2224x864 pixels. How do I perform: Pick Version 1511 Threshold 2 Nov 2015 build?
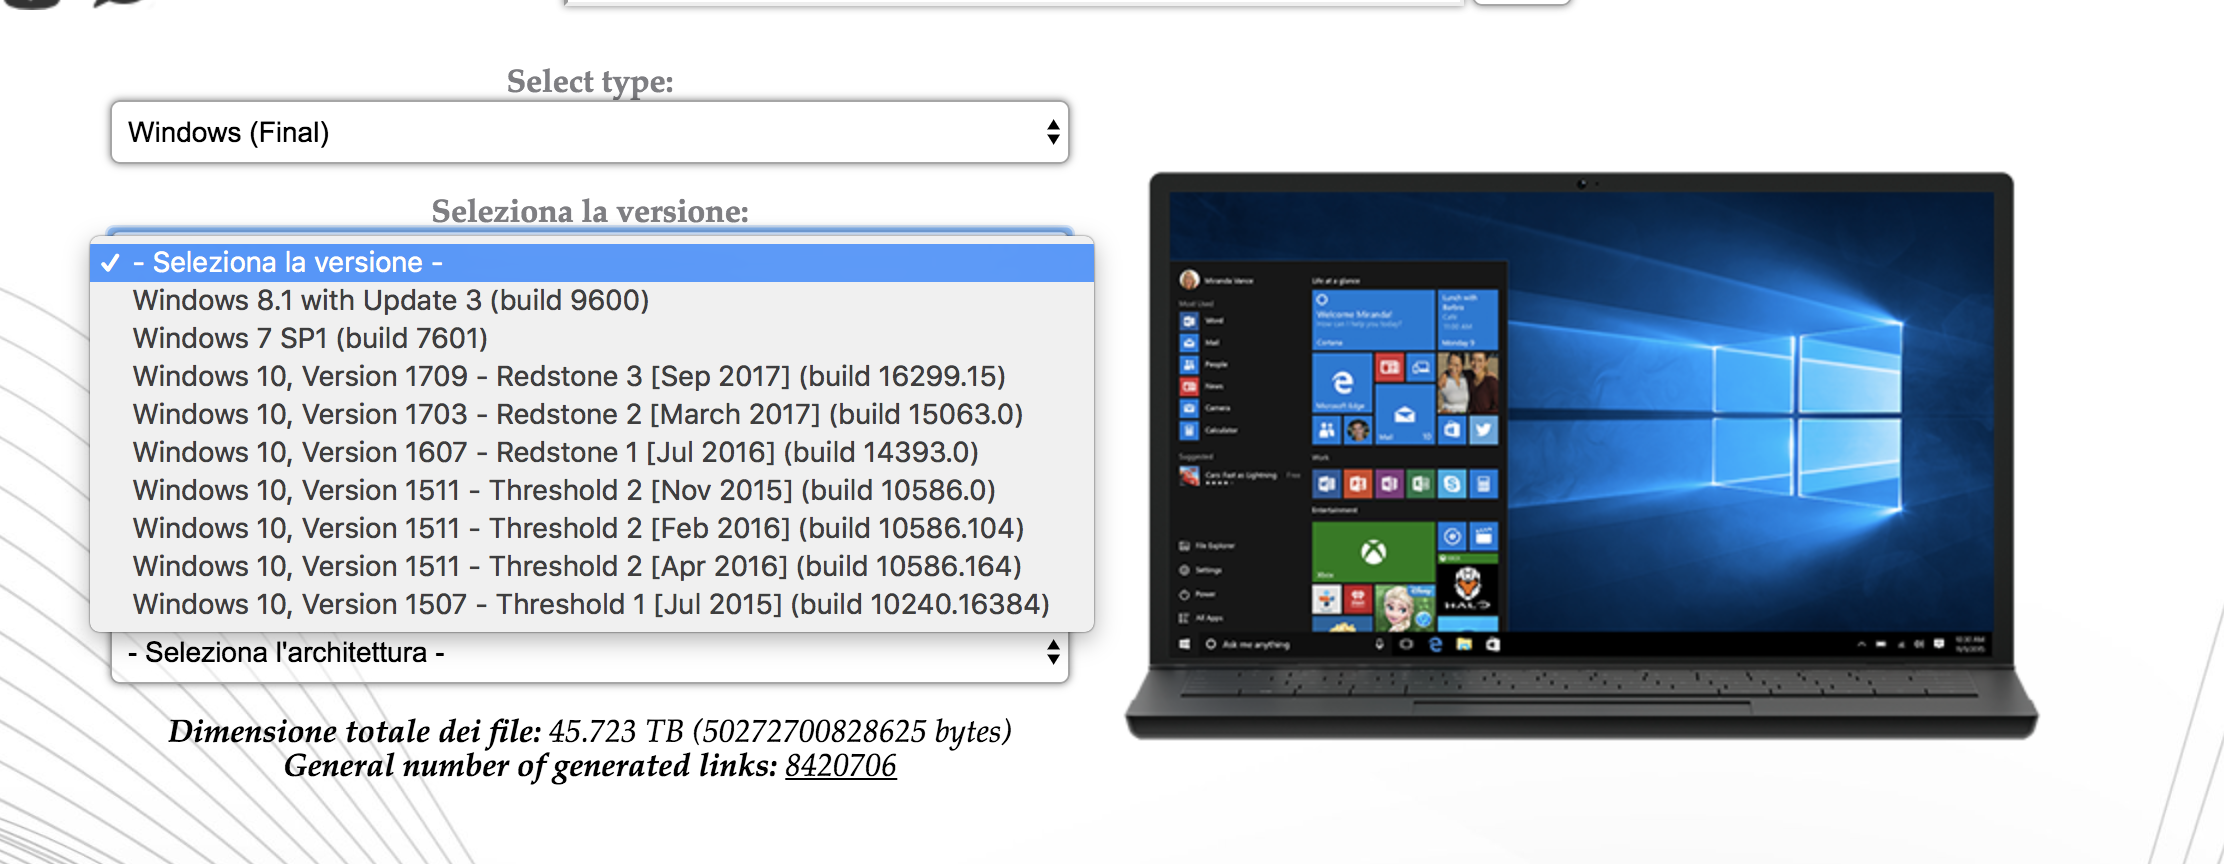point(563,490)
